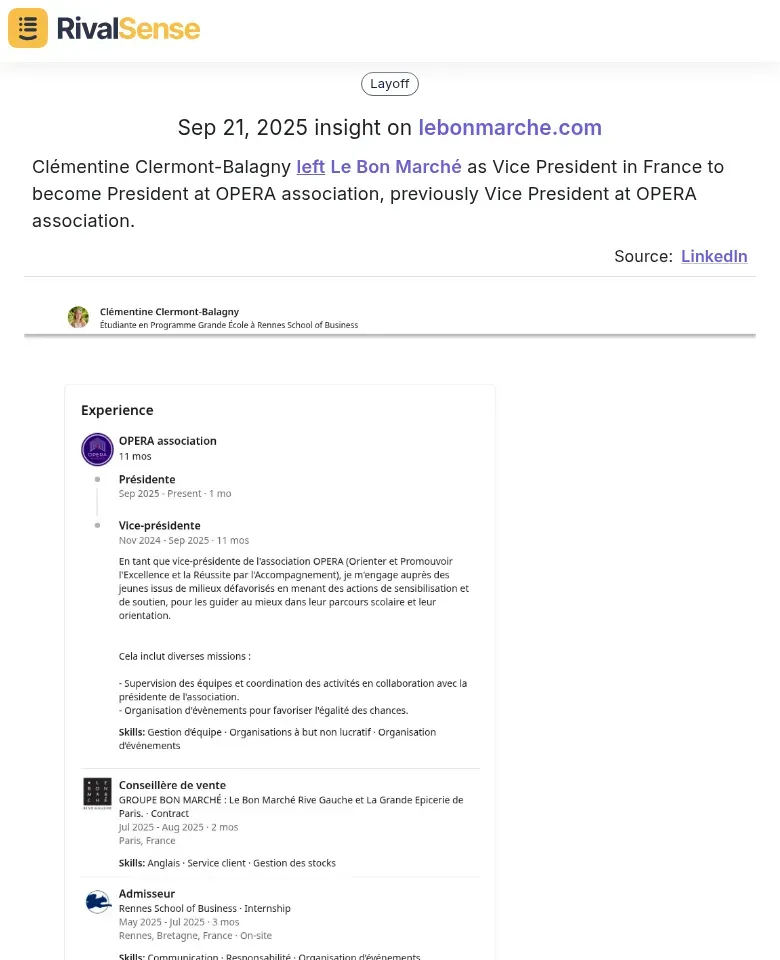The width and height of the screenshot is (780, 960).
Task: Click the Vice-présidente role entry
Action: pyautogui.click(x=160, y=525)
